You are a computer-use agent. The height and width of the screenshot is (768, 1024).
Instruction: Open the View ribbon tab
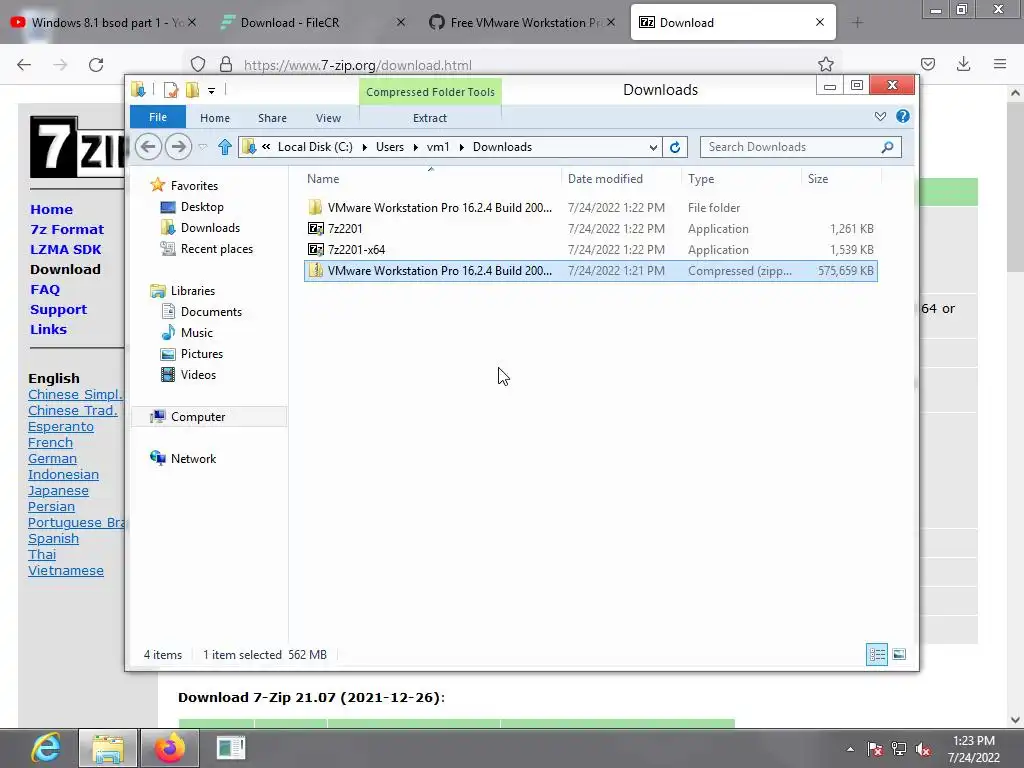[328, 118]
